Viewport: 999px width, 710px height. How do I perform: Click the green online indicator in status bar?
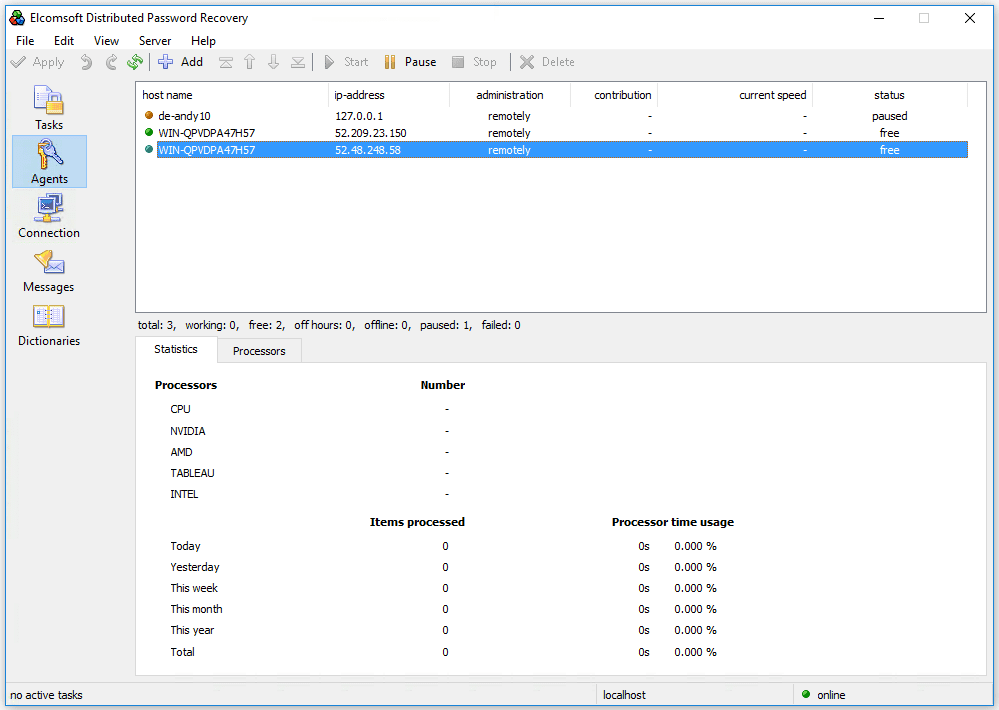pyautogui.click(x=806, y=694)
